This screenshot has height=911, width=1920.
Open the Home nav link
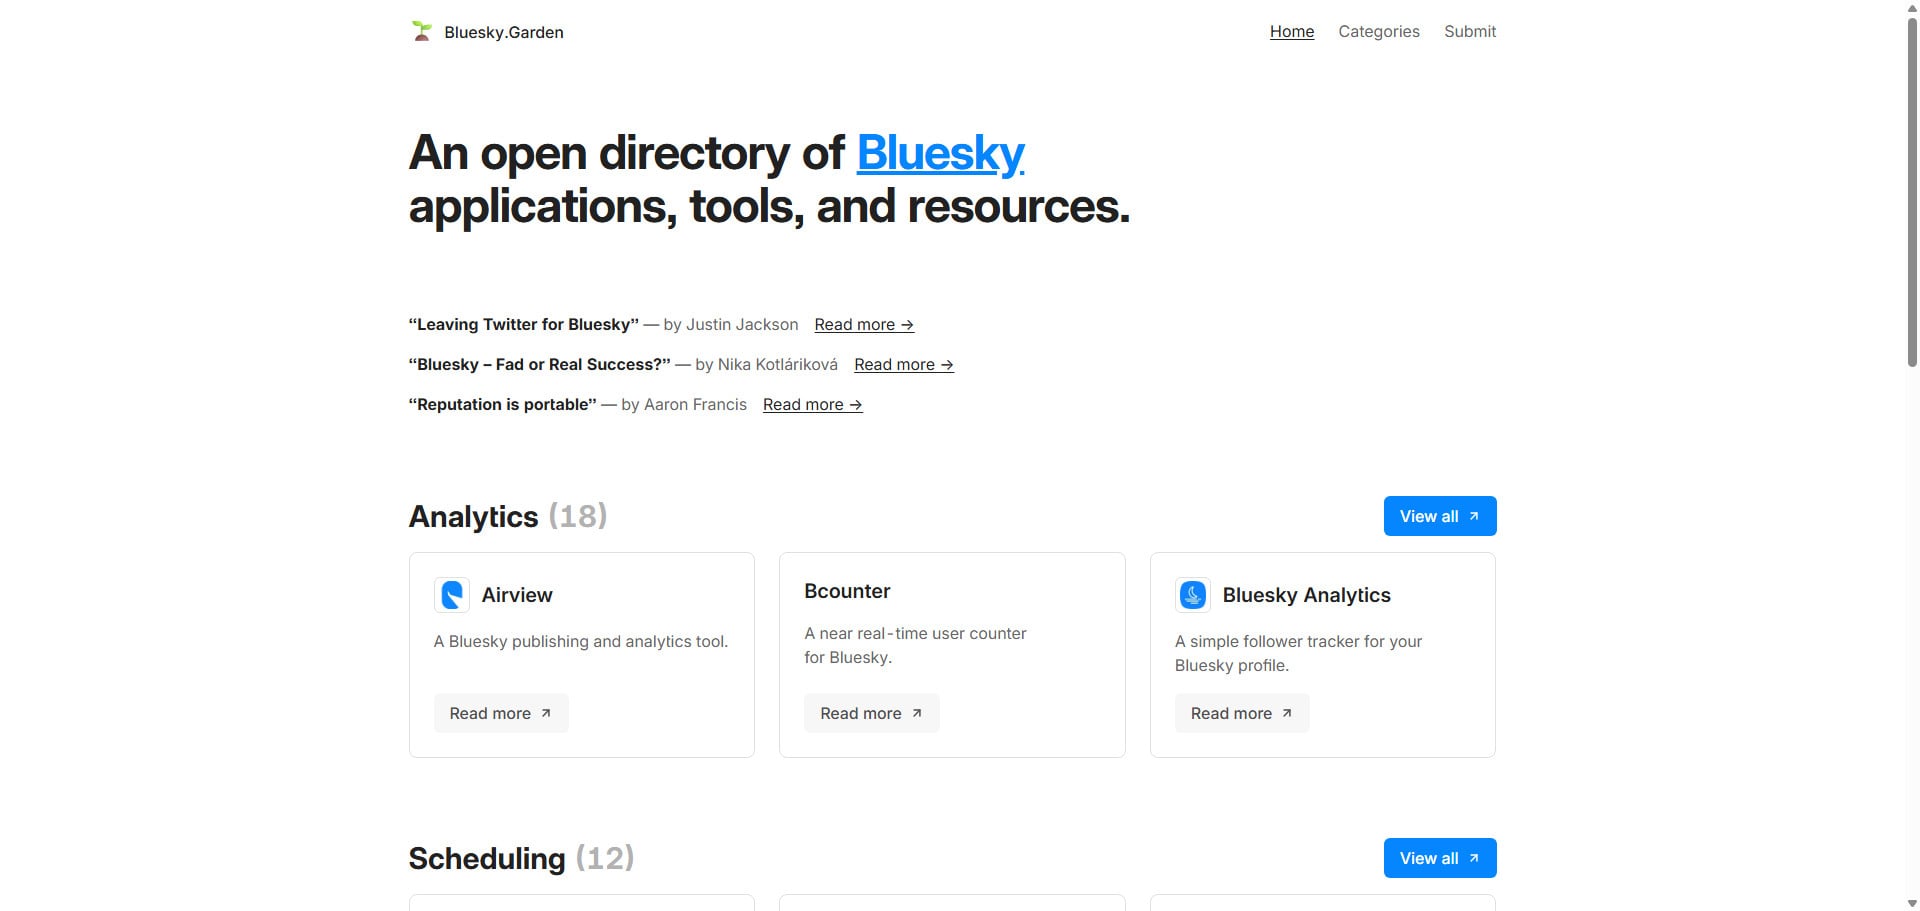tap(1292, 31)
